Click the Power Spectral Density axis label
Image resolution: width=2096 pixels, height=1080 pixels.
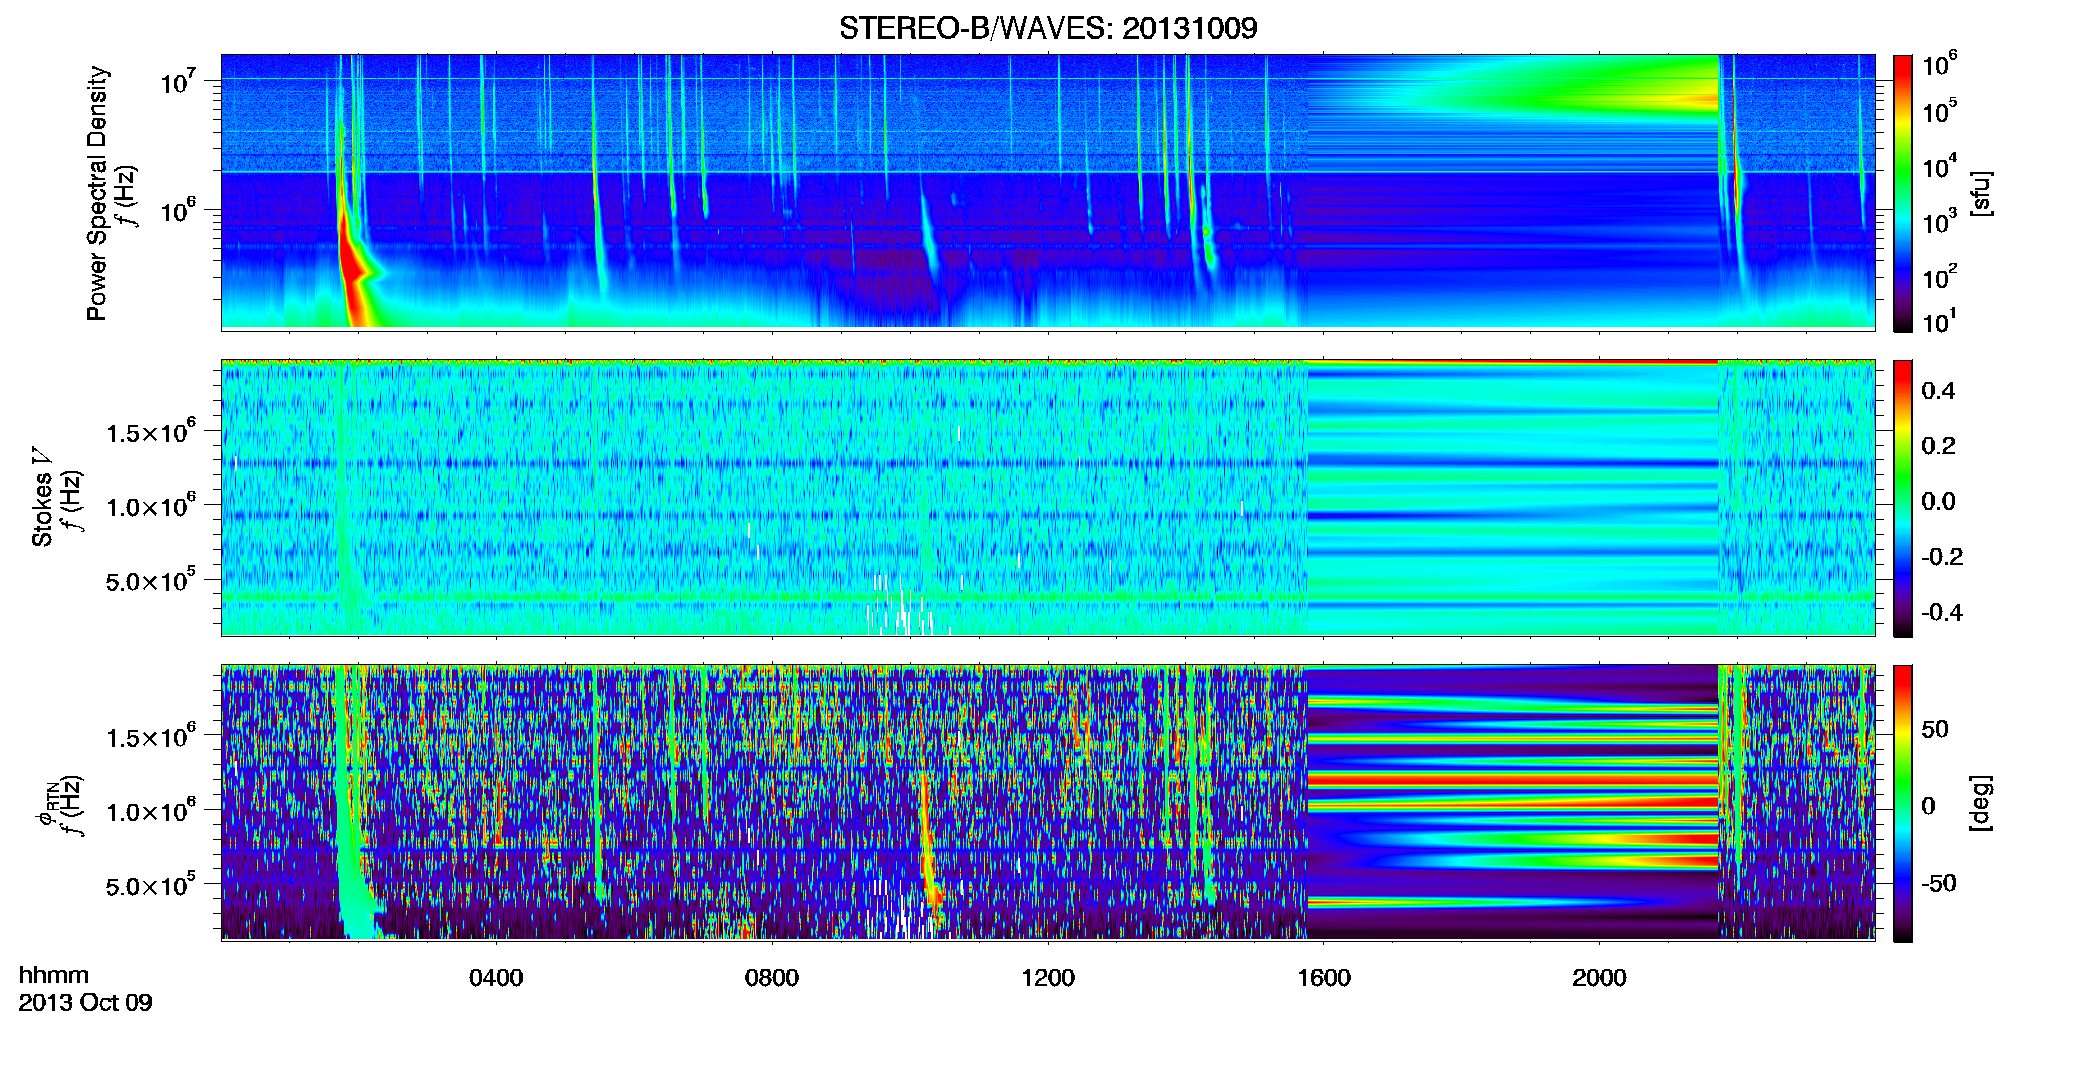[97, 193]
